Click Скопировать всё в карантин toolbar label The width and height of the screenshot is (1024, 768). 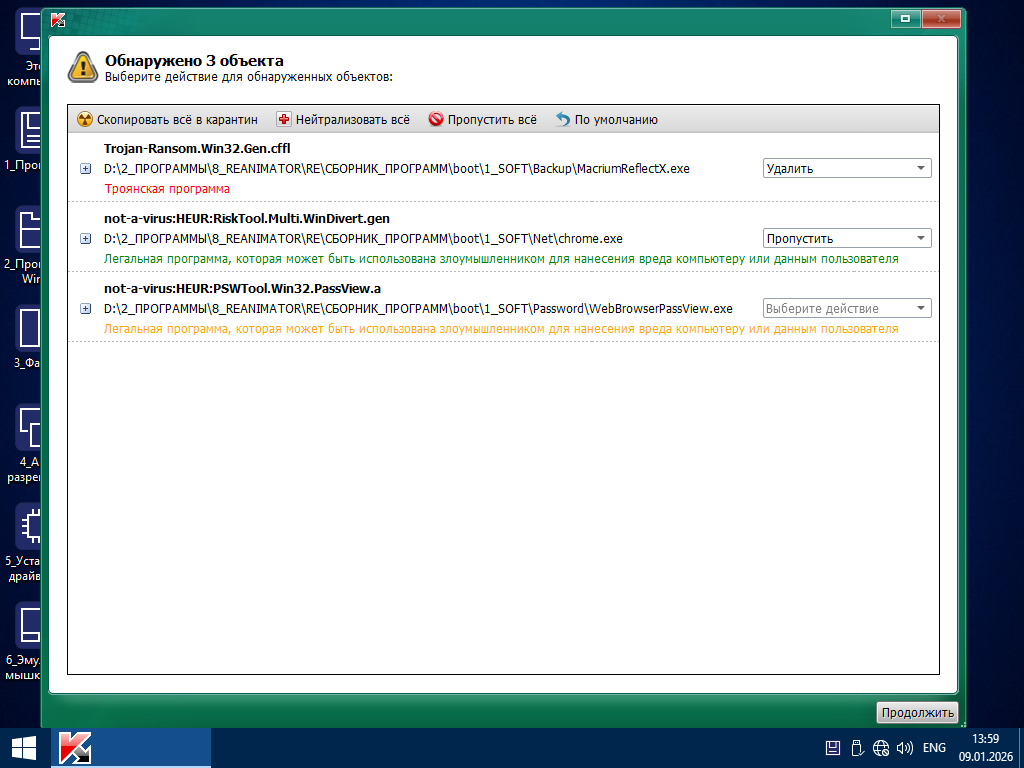pyautogui.click(x=177, y=119)
